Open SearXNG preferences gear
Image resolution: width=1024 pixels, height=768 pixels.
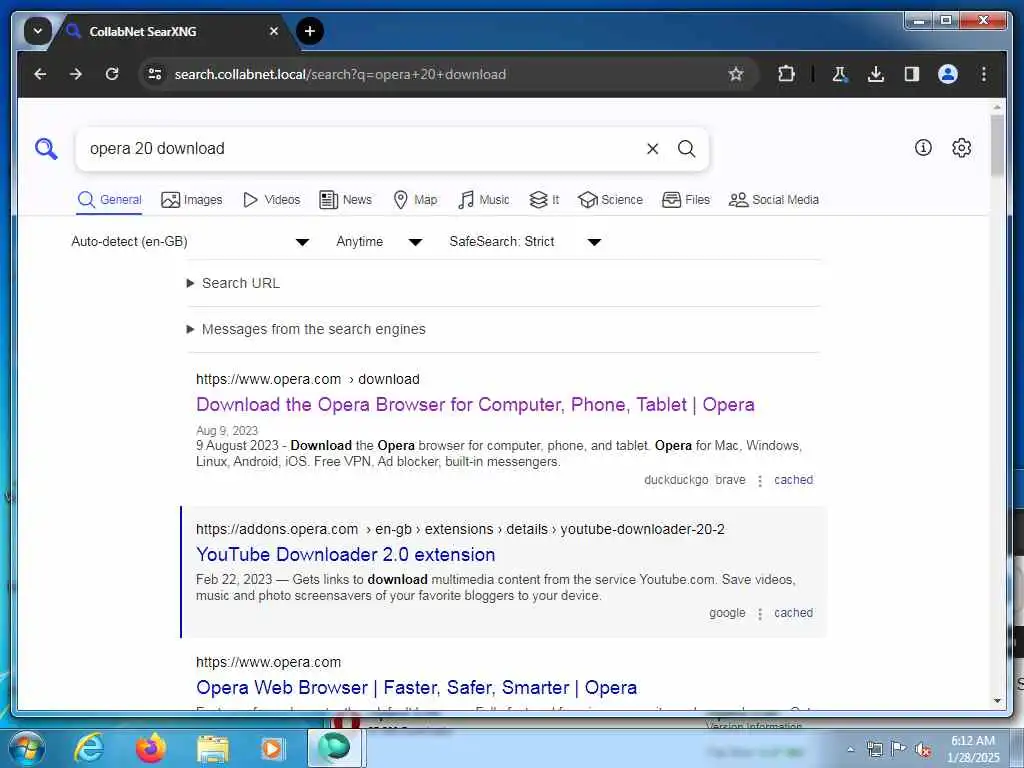click(x=961, y=148)
